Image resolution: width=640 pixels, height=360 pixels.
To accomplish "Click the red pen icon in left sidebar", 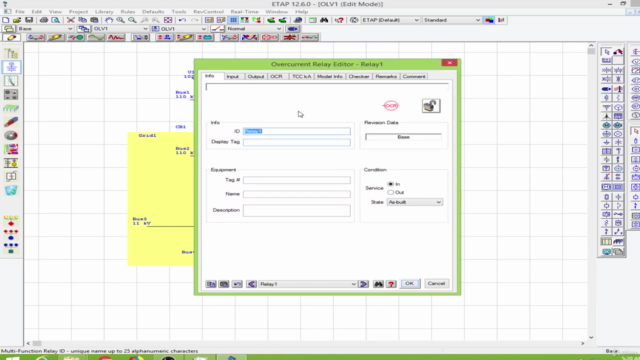I will click(11, 122).
